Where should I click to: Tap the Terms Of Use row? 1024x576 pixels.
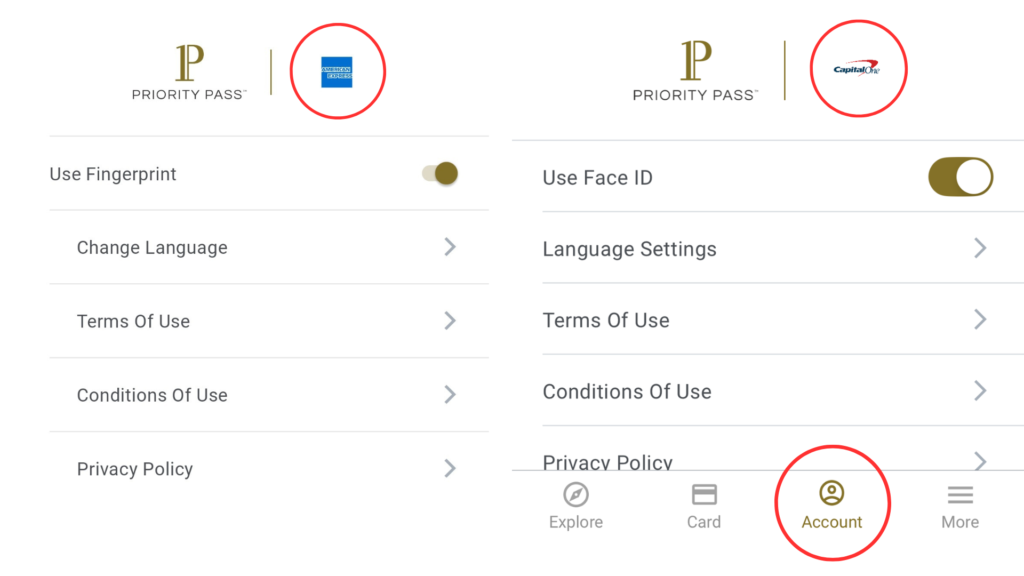click(133, 321)
